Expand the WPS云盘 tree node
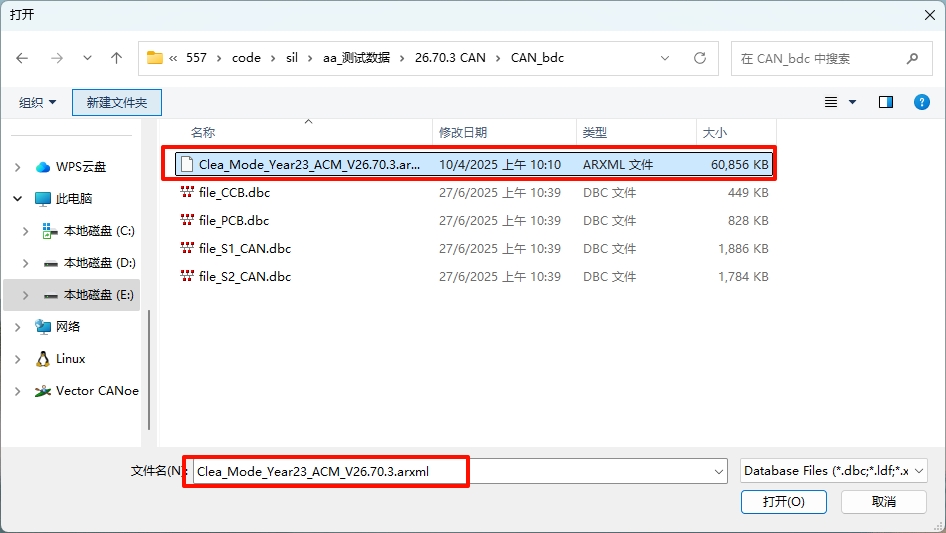This screenshot has width=946, height=533. coord(18,167)
